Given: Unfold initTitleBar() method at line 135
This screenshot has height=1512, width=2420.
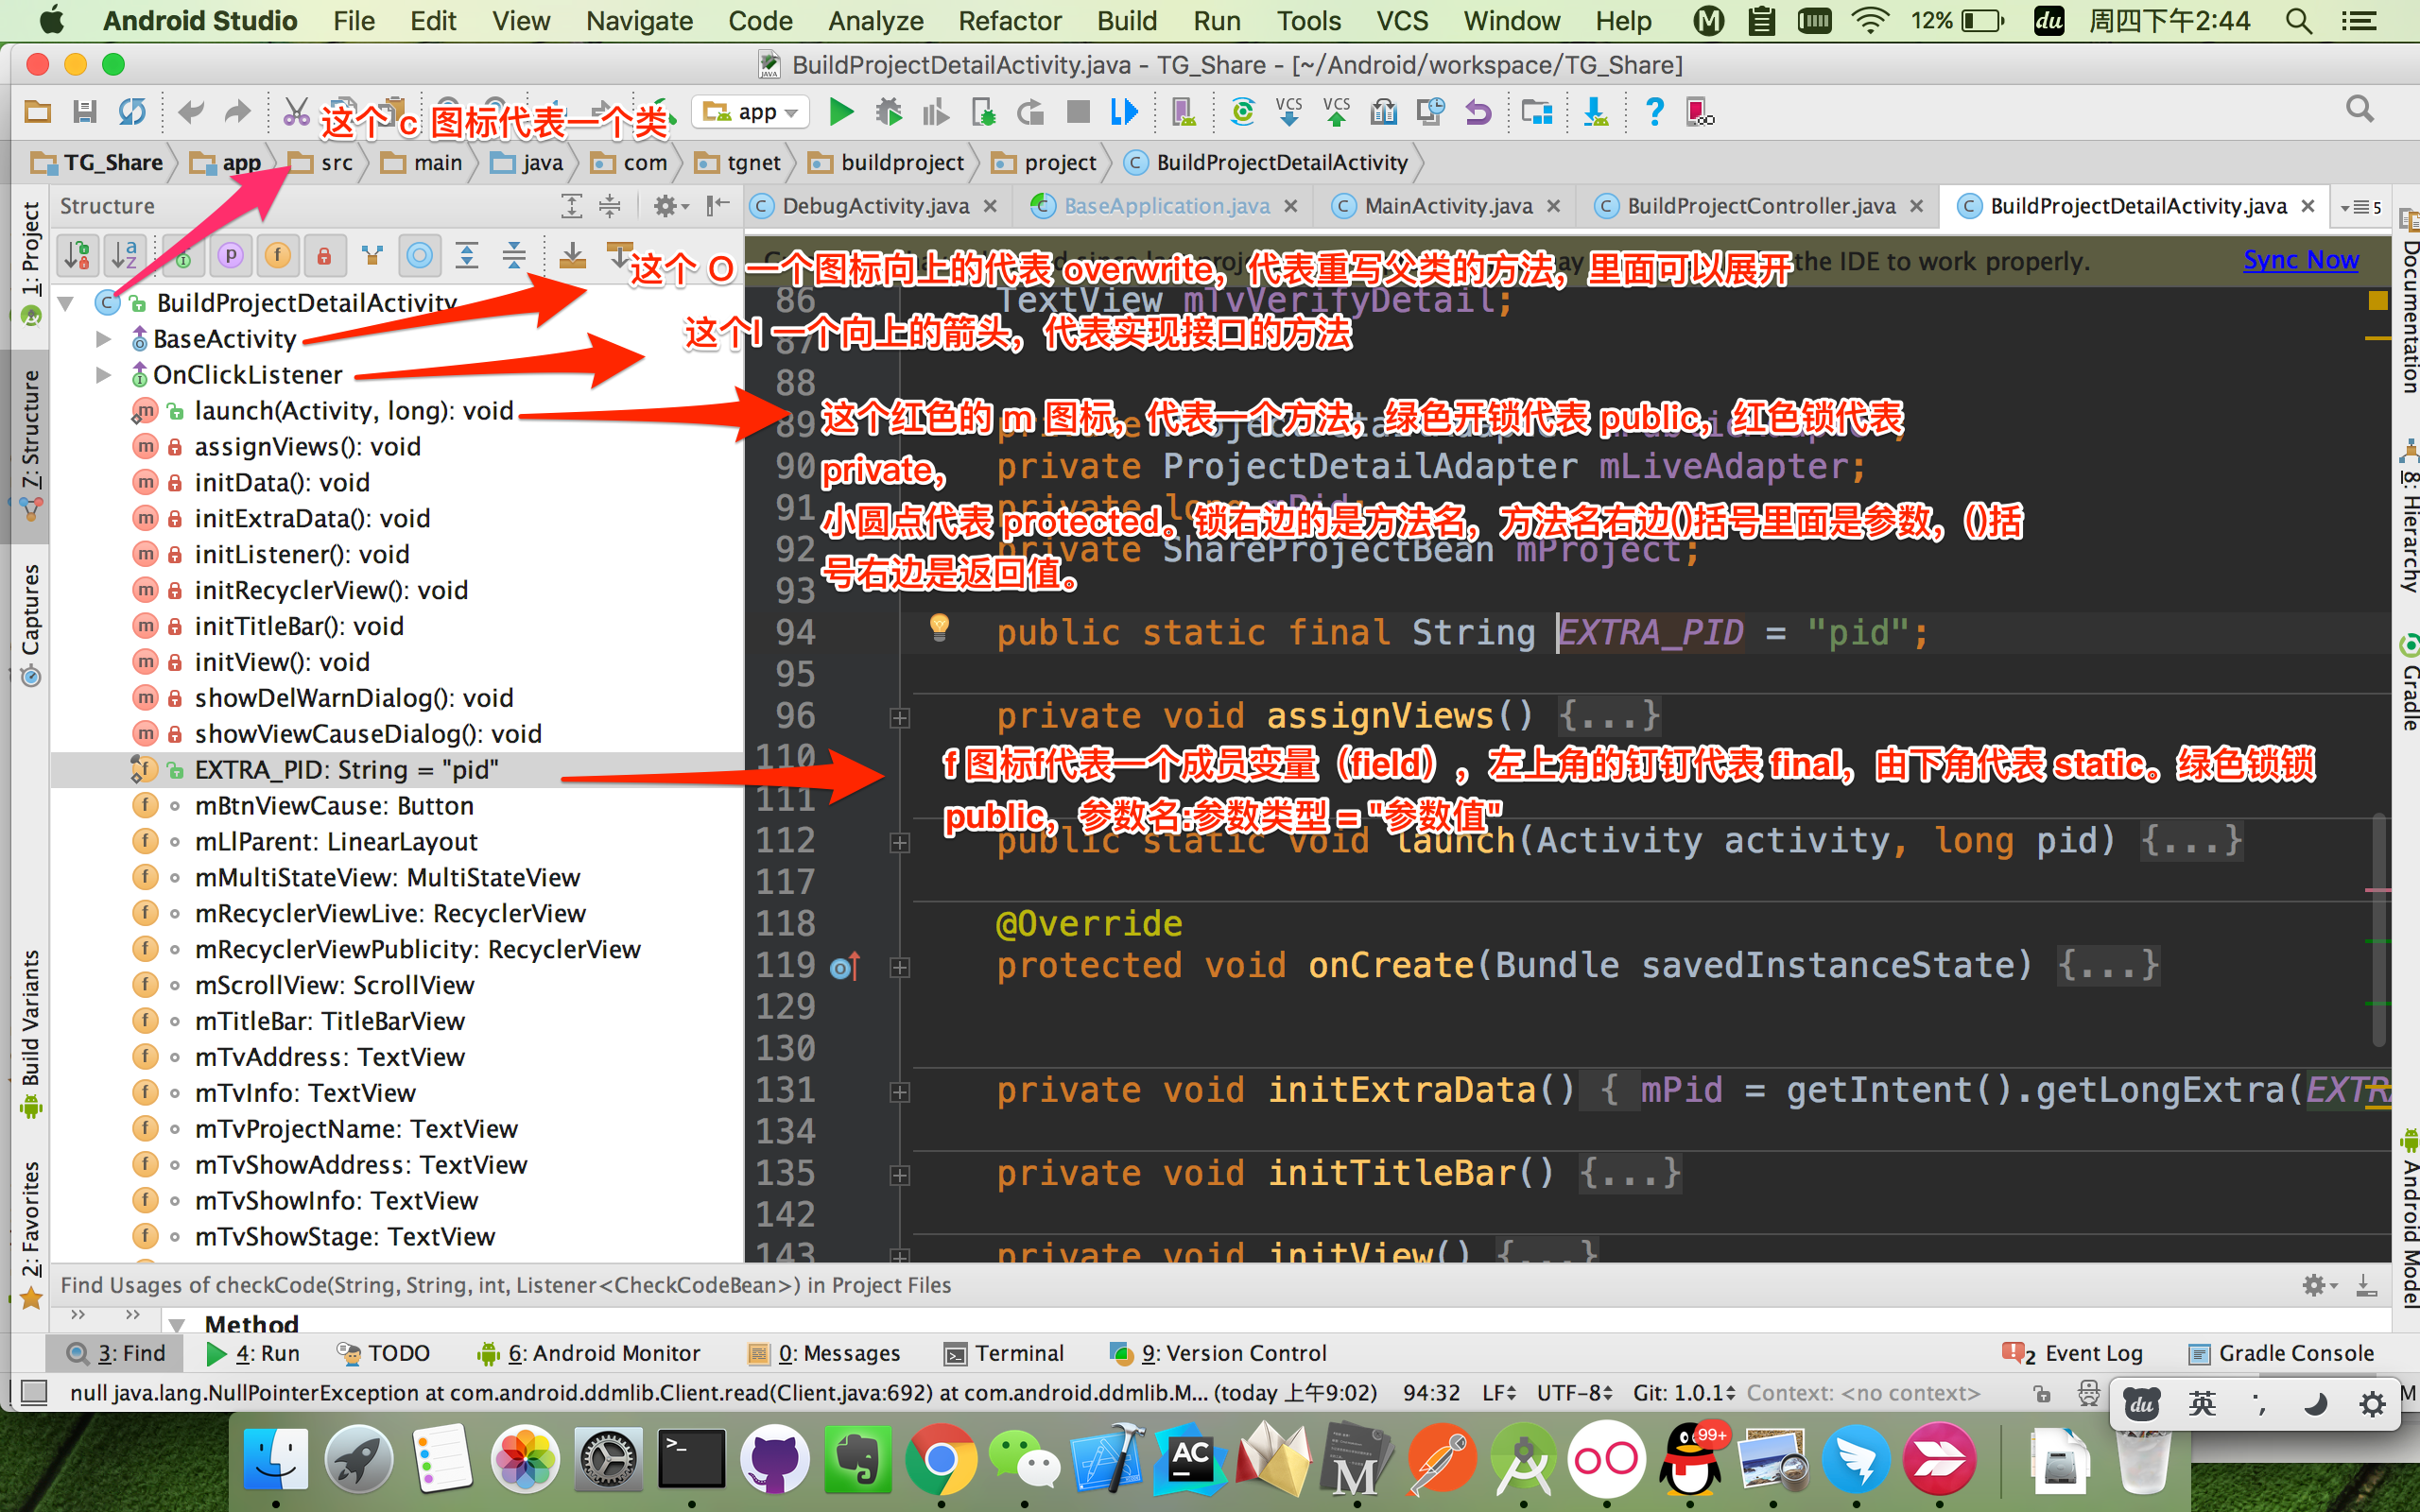Looking at the screenshot, I should click(x=900, y=1176).
